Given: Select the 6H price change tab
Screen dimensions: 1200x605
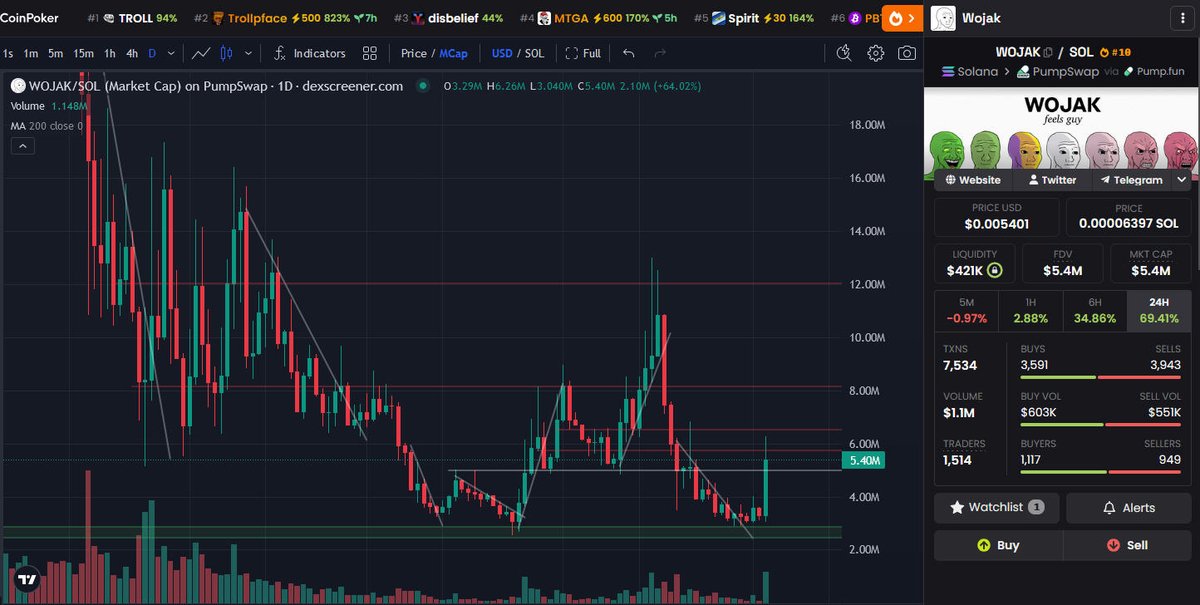Looking at the screenshot, I should (x=1094, y=310).
